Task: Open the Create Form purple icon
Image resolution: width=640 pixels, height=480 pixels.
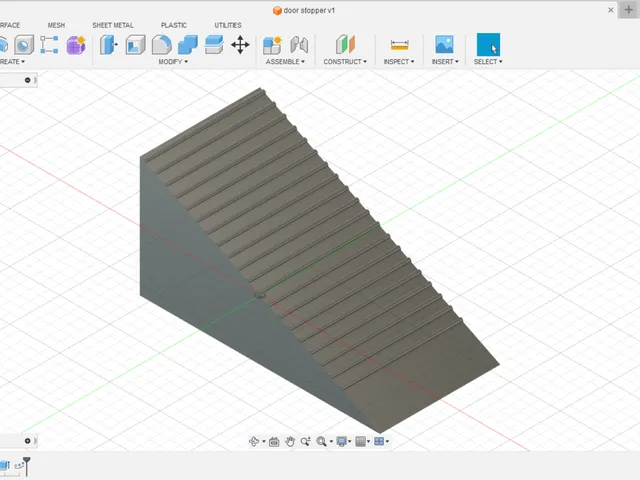Action: tap(76, 45)
